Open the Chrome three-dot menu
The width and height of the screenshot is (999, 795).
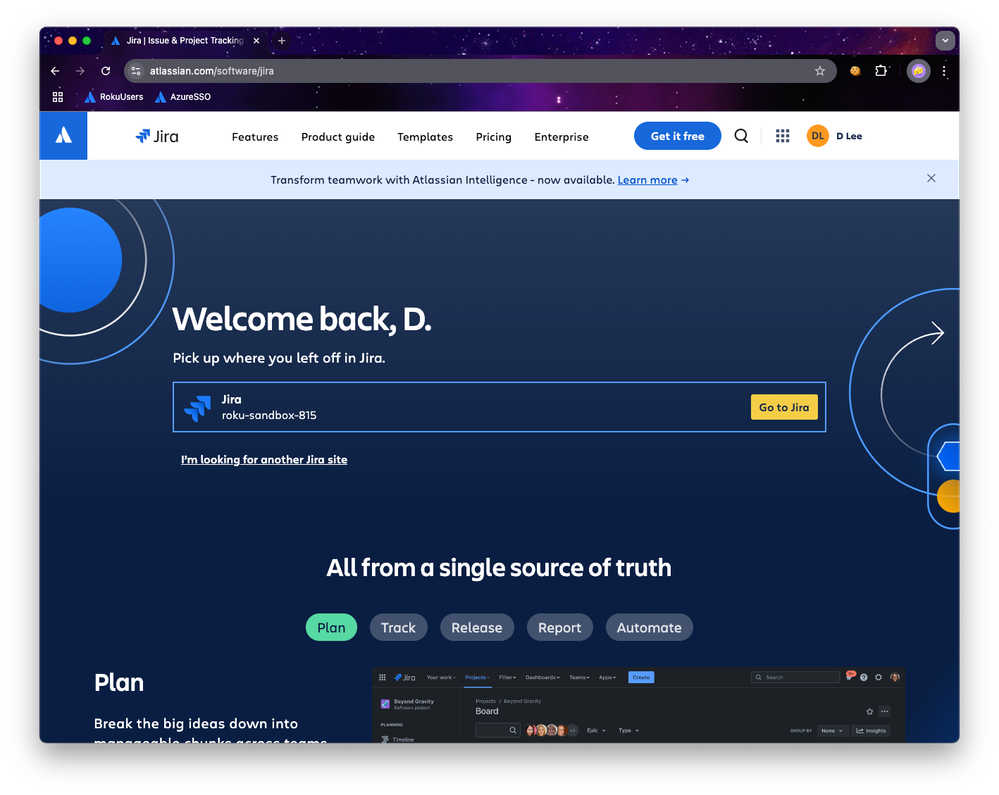944,71
